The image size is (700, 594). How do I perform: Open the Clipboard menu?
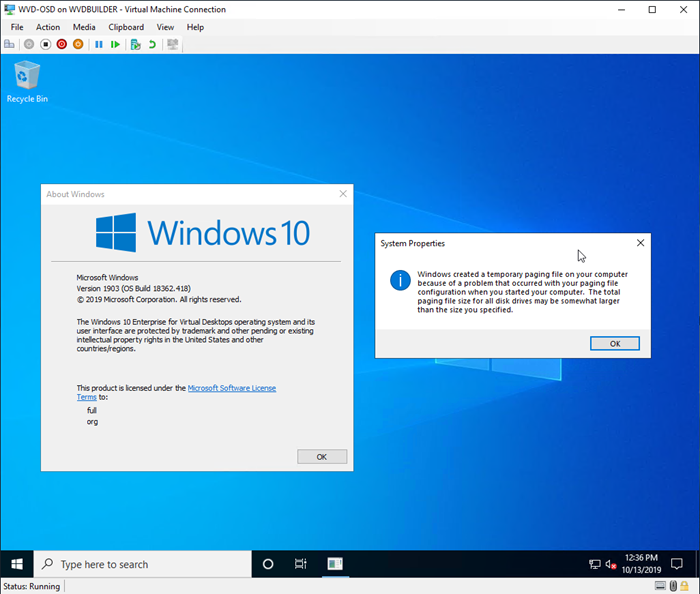(126, 27)
